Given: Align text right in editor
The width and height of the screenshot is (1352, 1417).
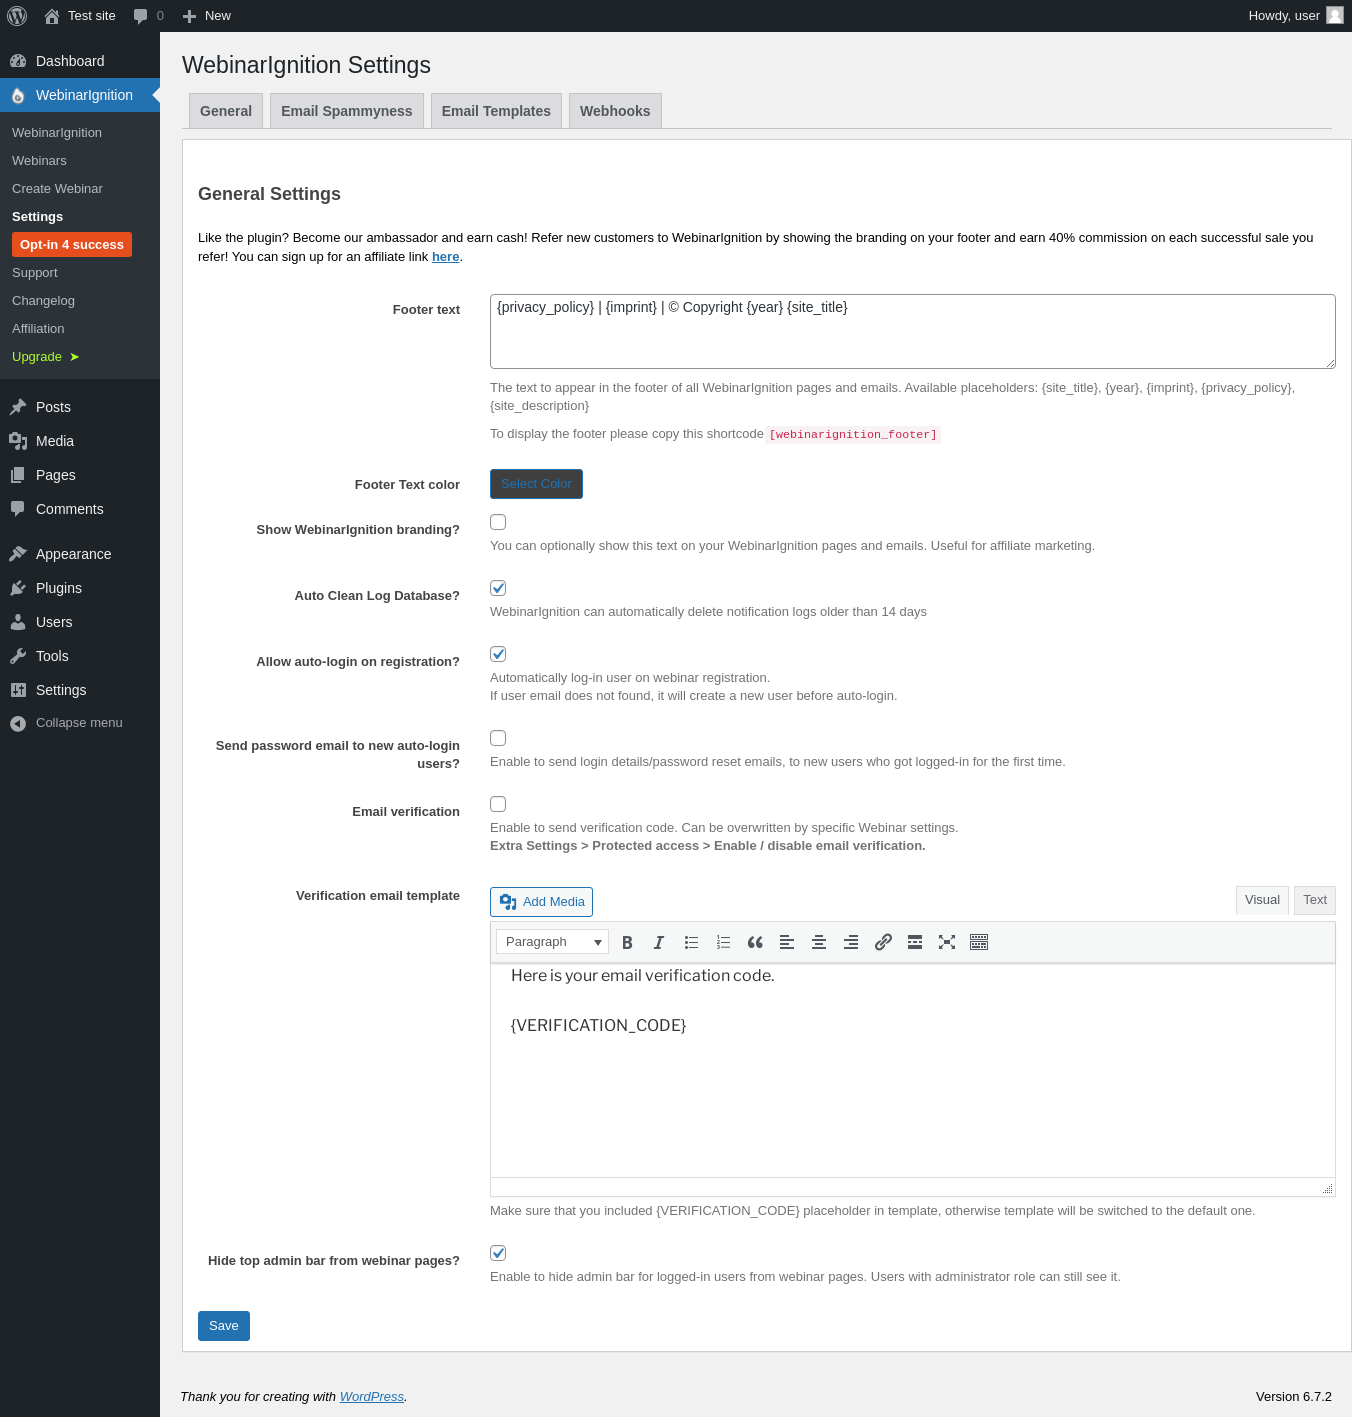Looking at the screenshot, I should click(851, 942).
